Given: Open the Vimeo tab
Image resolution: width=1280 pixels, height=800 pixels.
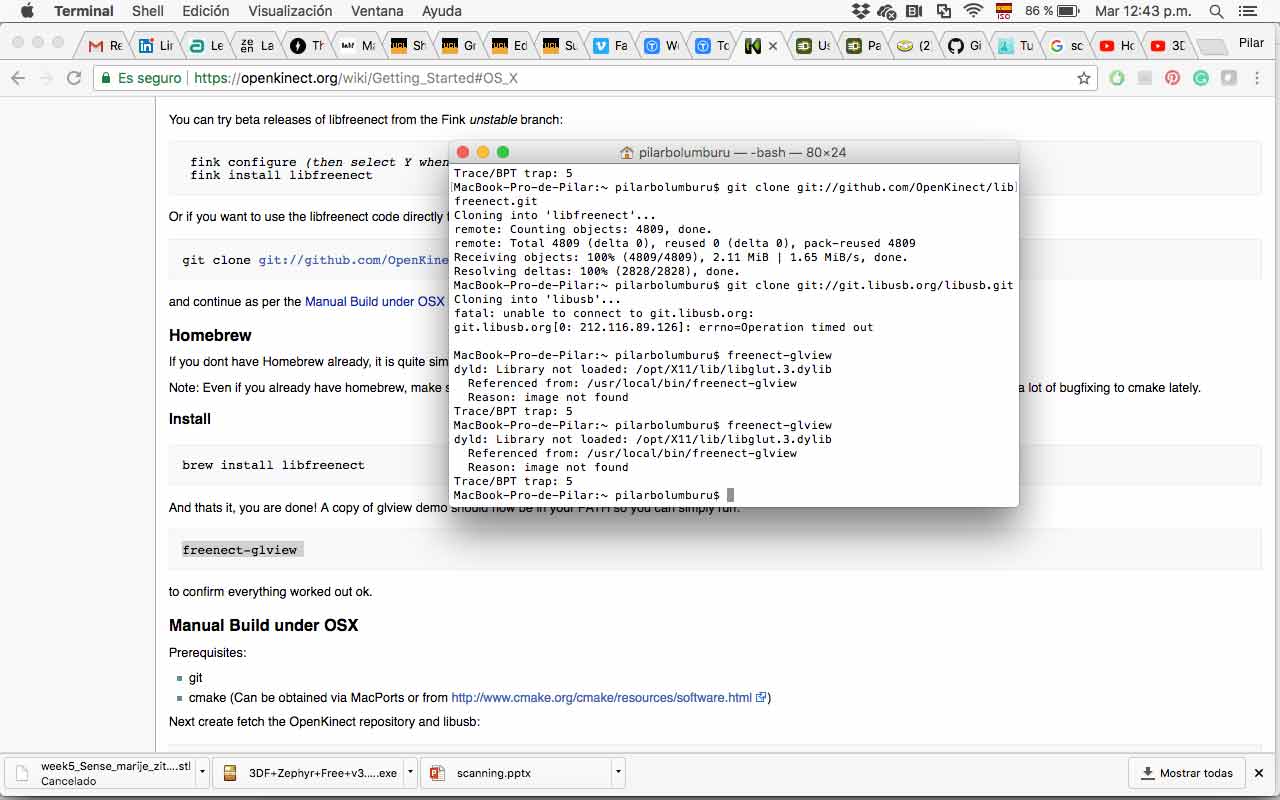Looking at the screenshot, I should pyautogui.click(x=611, y=46).
